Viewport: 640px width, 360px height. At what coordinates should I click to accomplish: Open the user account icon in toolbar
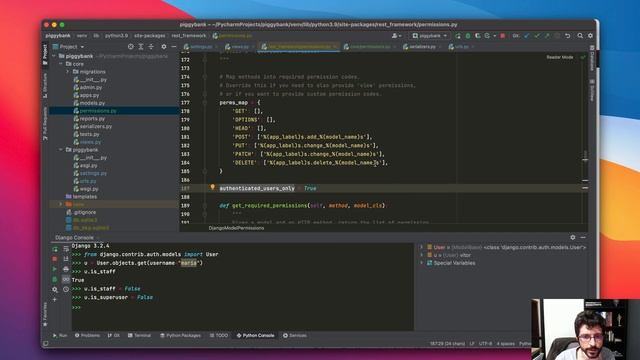pos(396,36)
